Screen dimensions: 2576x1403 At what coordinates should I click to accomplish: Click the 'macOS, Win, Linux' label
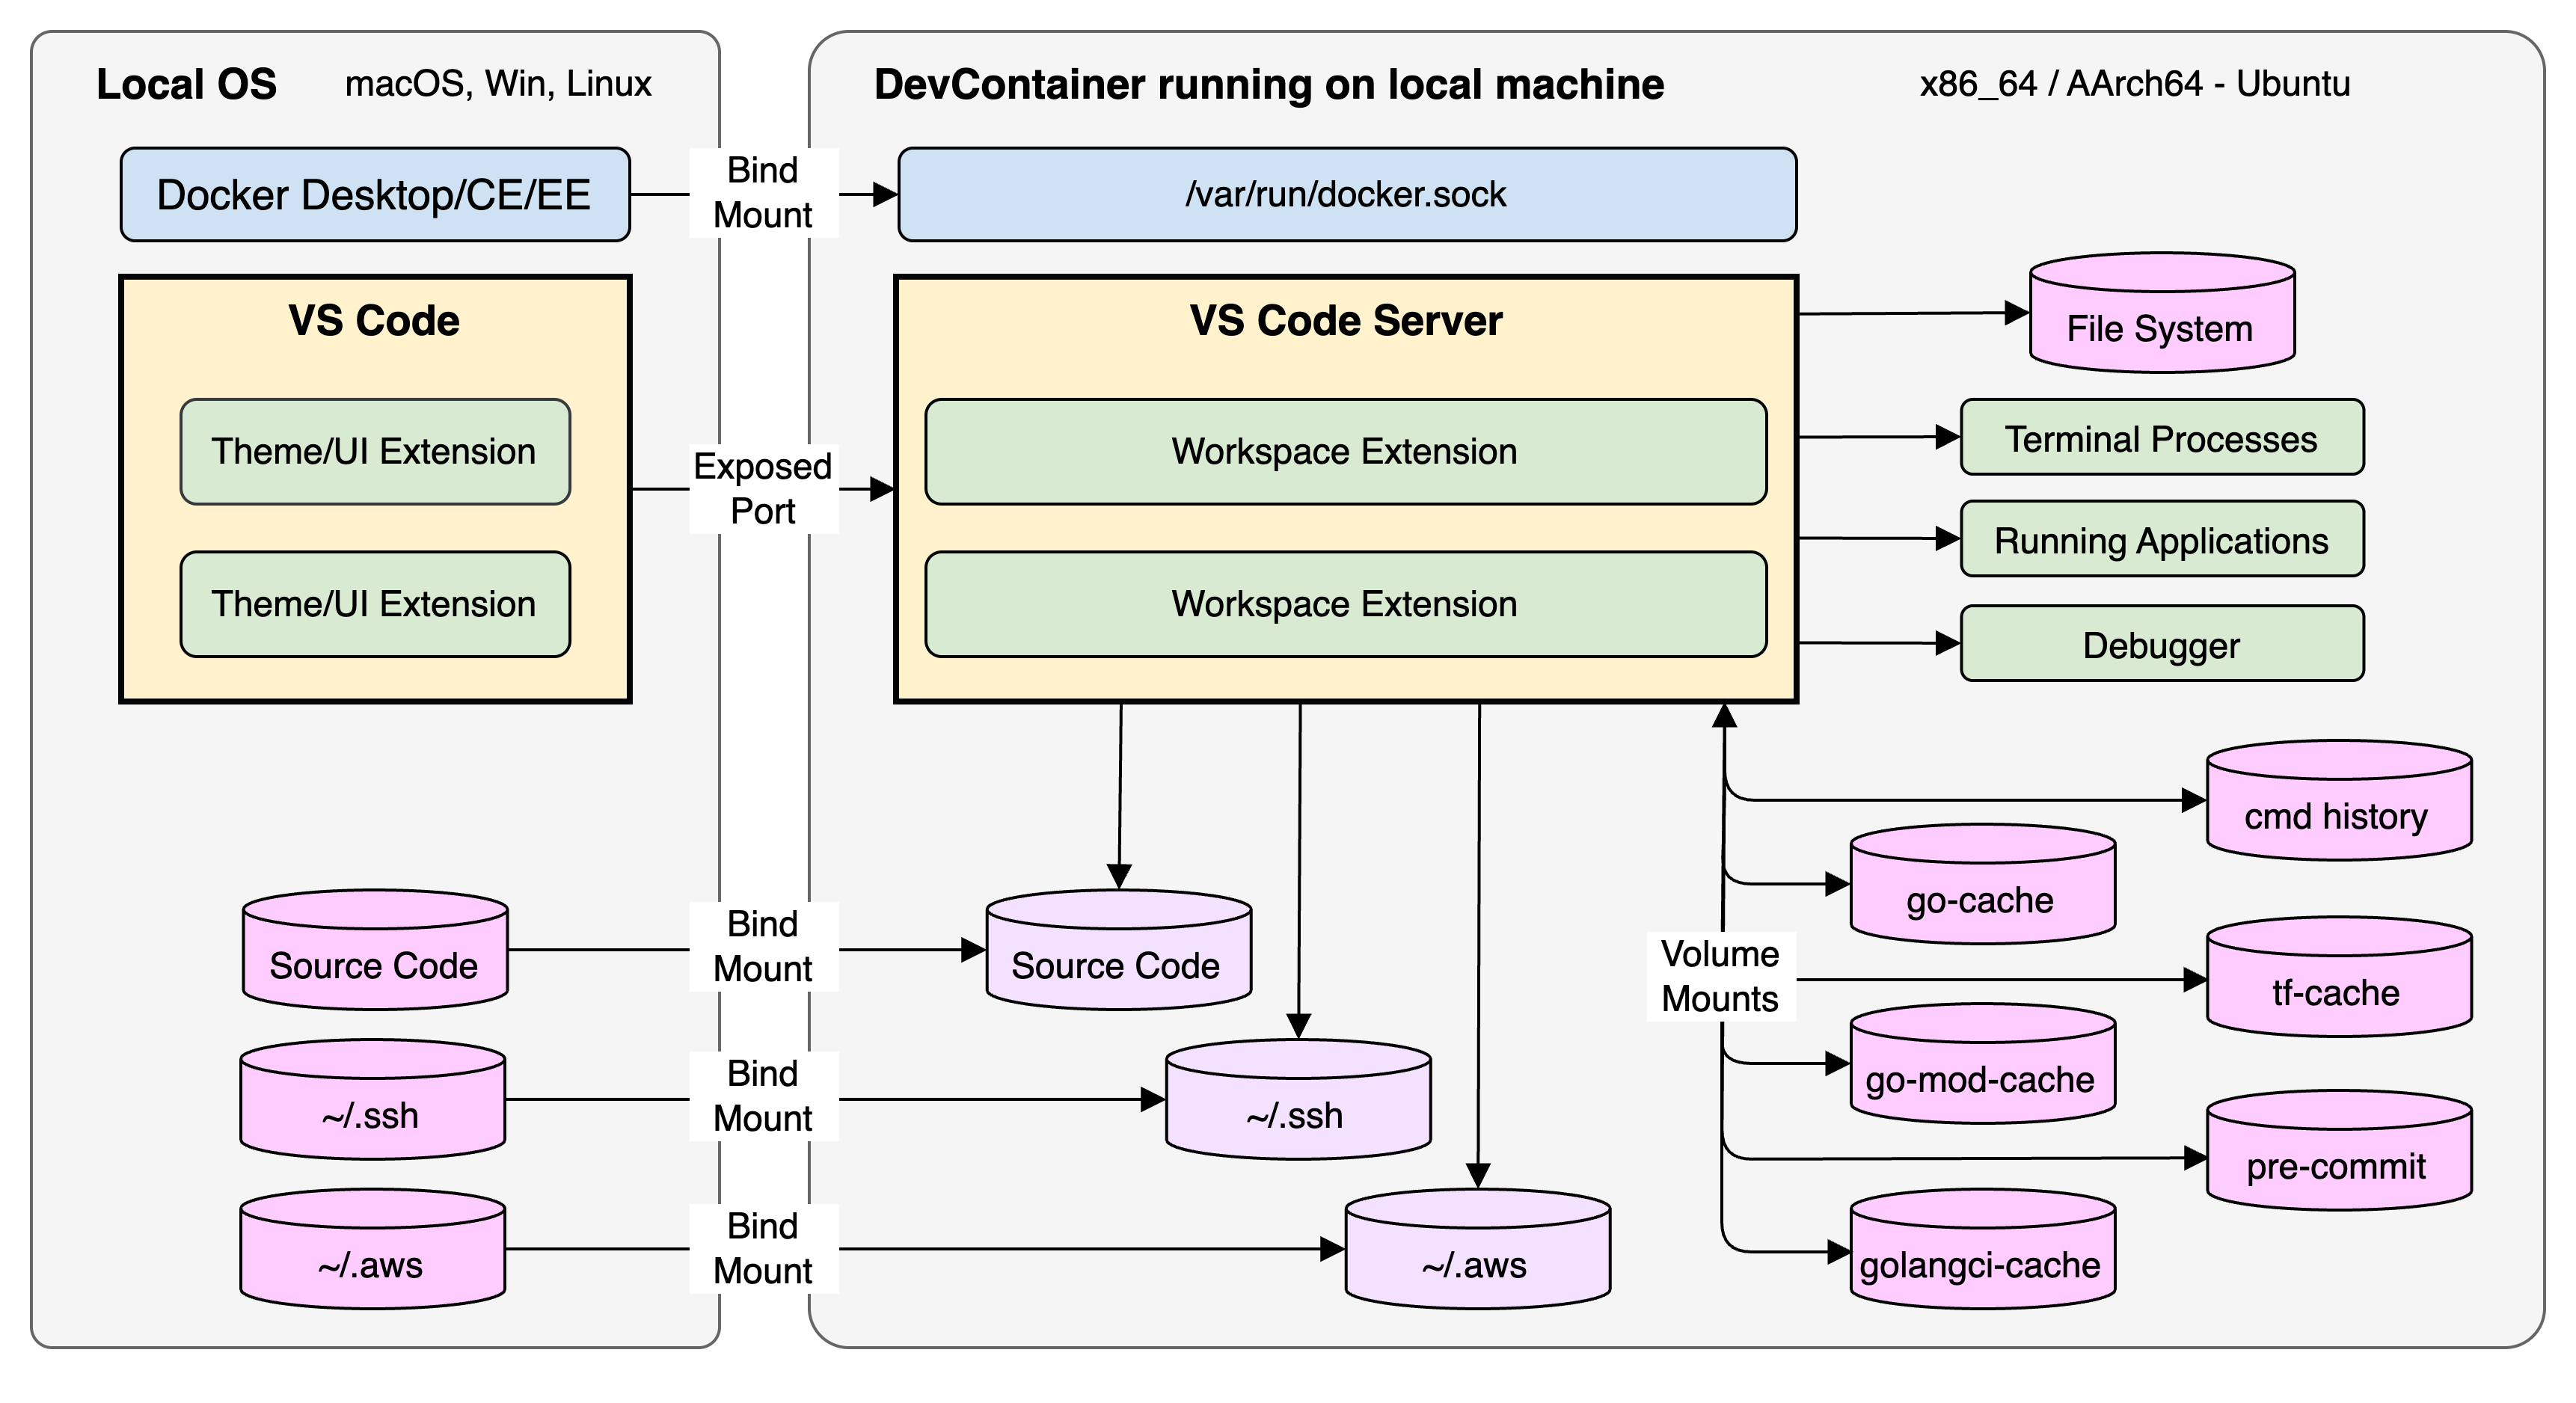tap(498, 84)
